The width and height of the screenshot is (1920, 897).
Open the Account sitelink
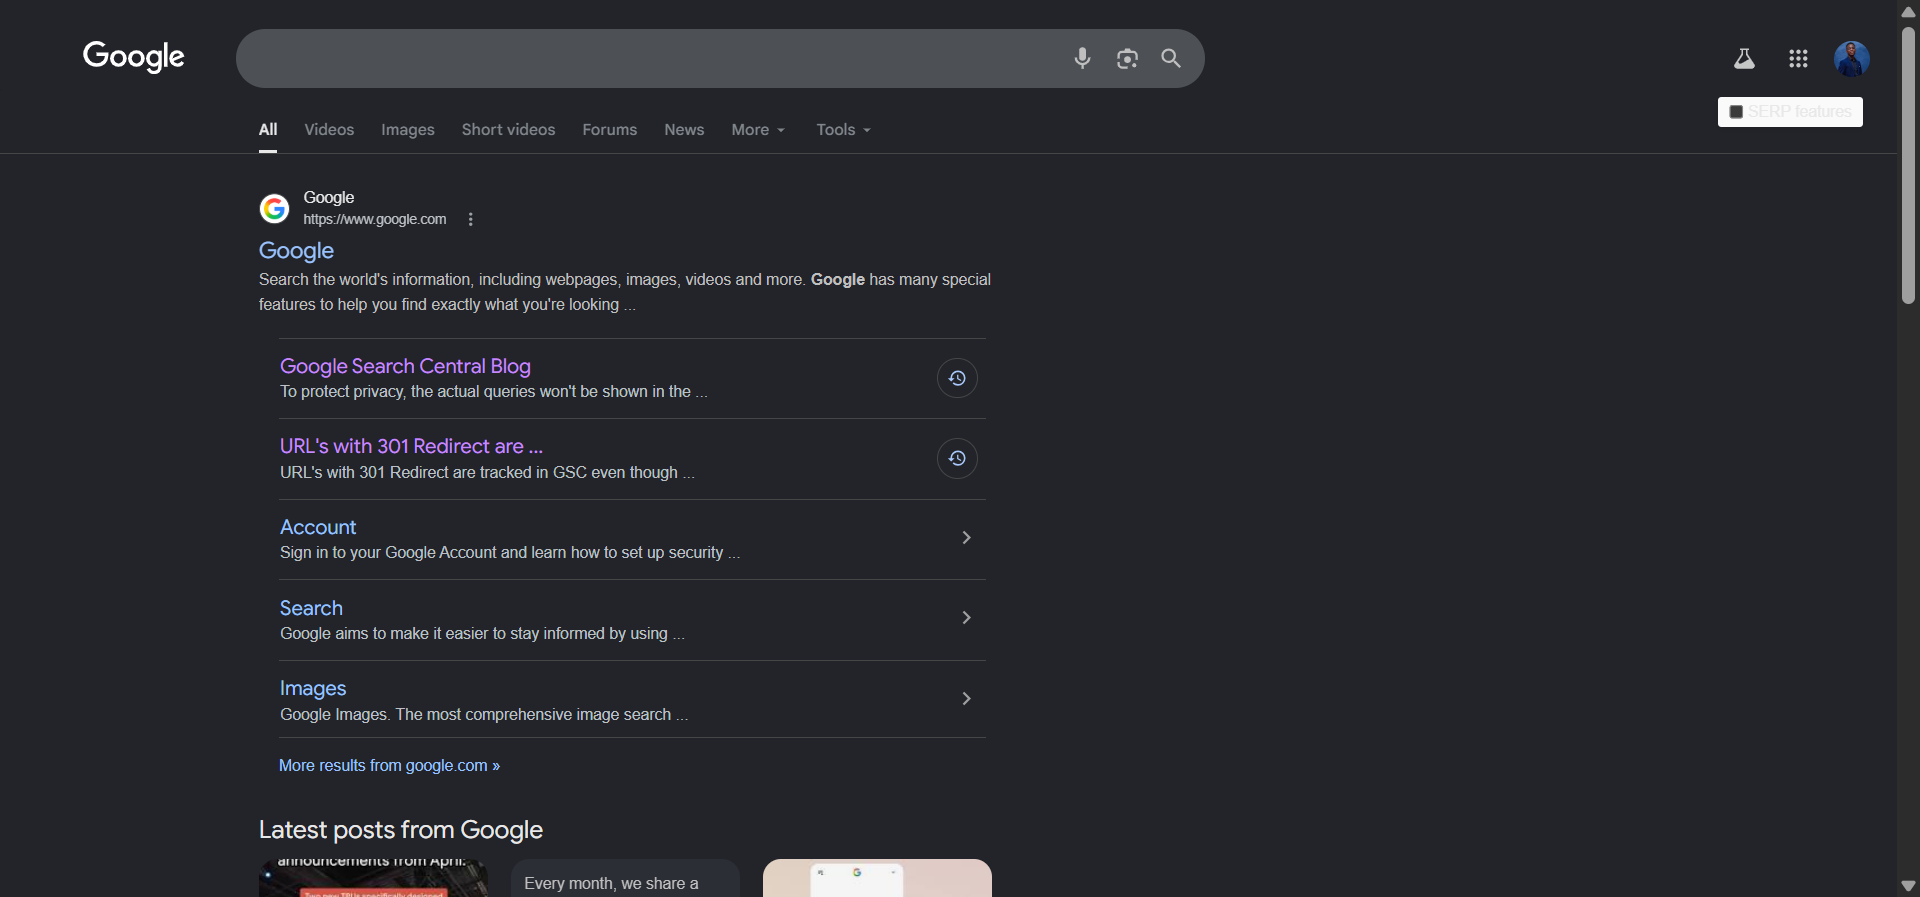[x=318, y=527]
